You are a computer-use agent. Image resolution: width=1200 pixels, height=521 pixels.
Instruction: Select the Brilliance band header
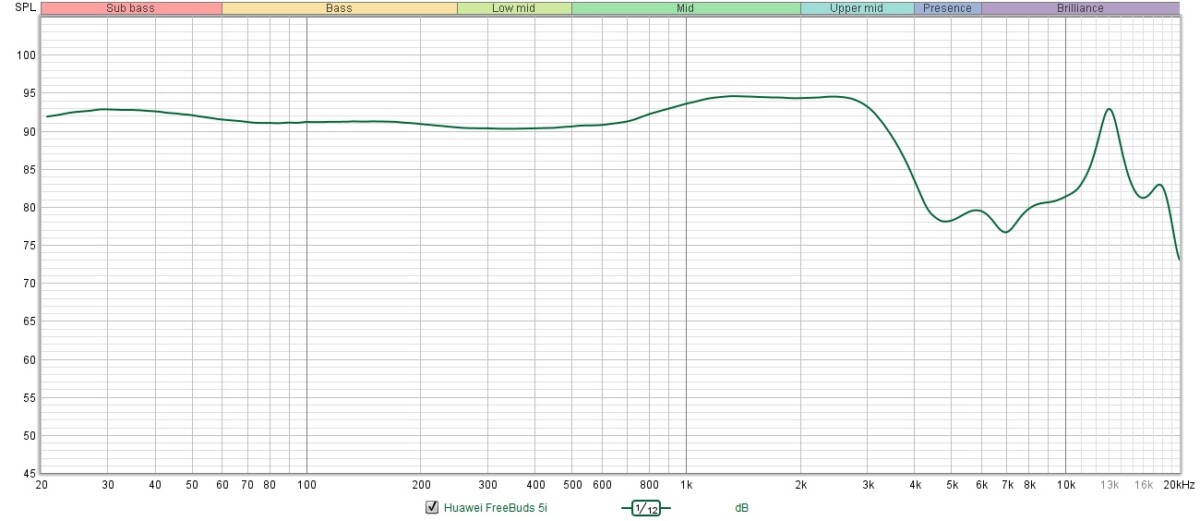click(x=1080, y=8)
